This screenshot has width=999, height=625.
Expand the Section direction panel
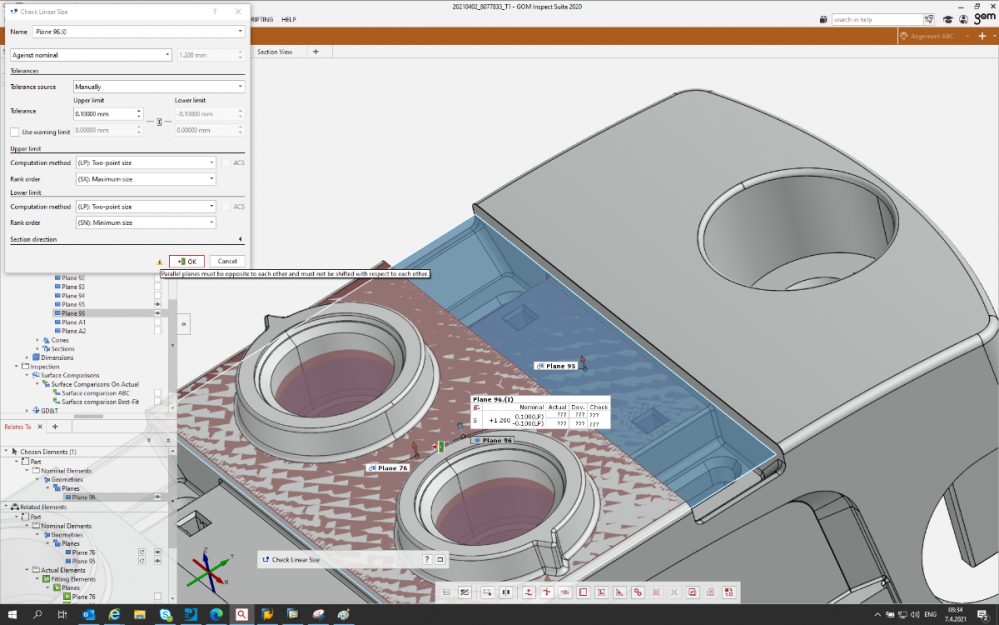point(241,240)
